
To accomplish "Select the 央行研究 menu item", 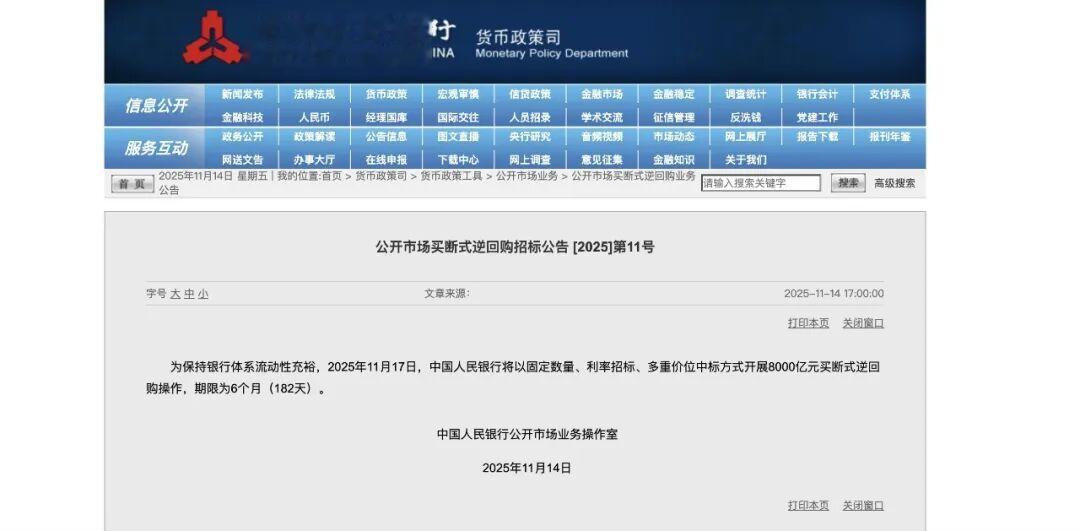I will pyautogui.click(x=530, y=136).
